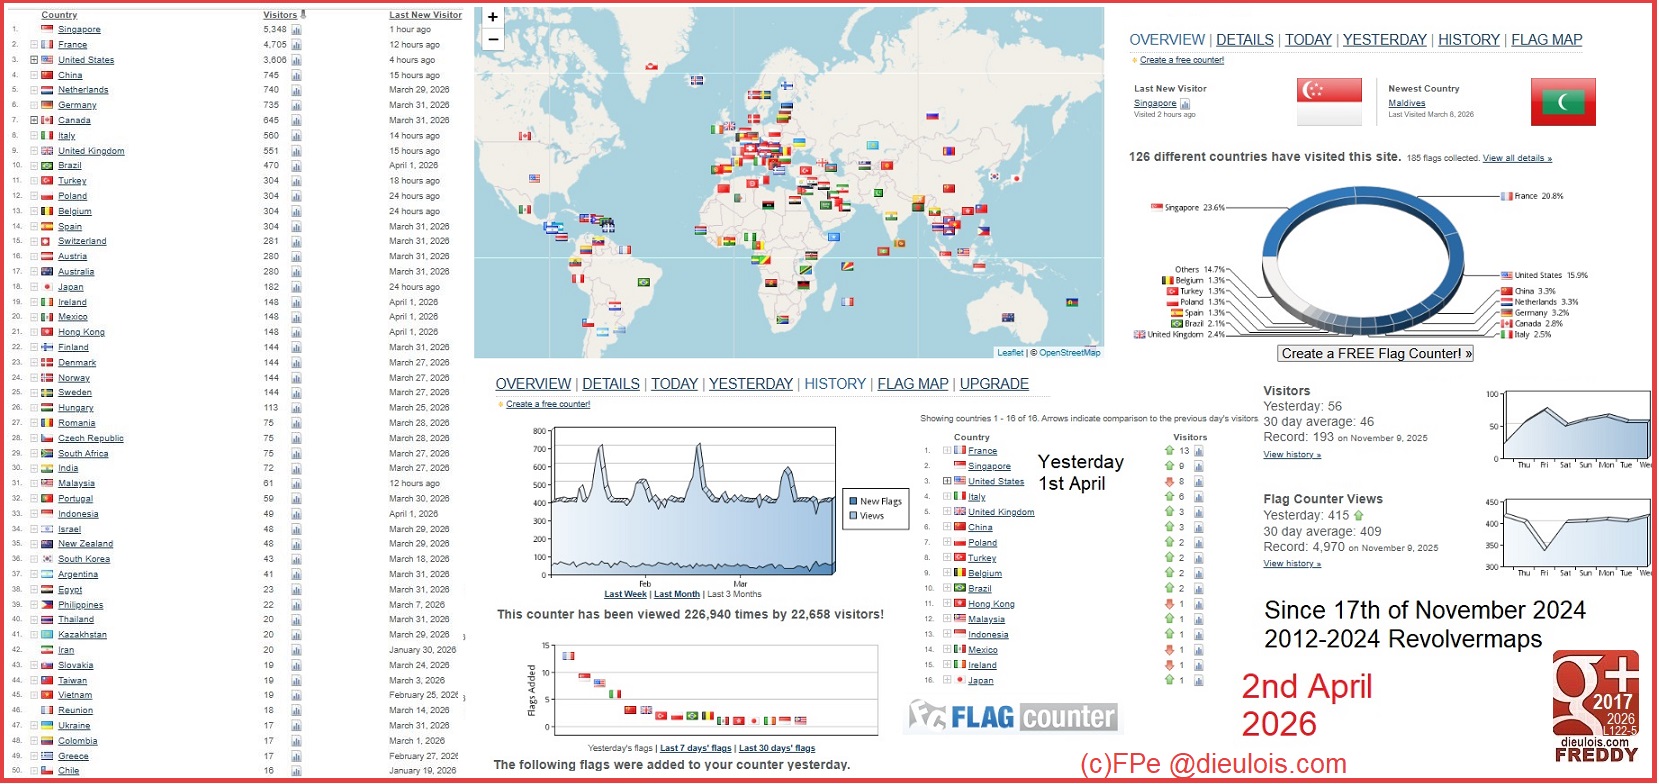Viewport: 1659px width, 784px height.
Task: Click Create a FREE Flag Counter button
Action: click(x=1376, y=353)
